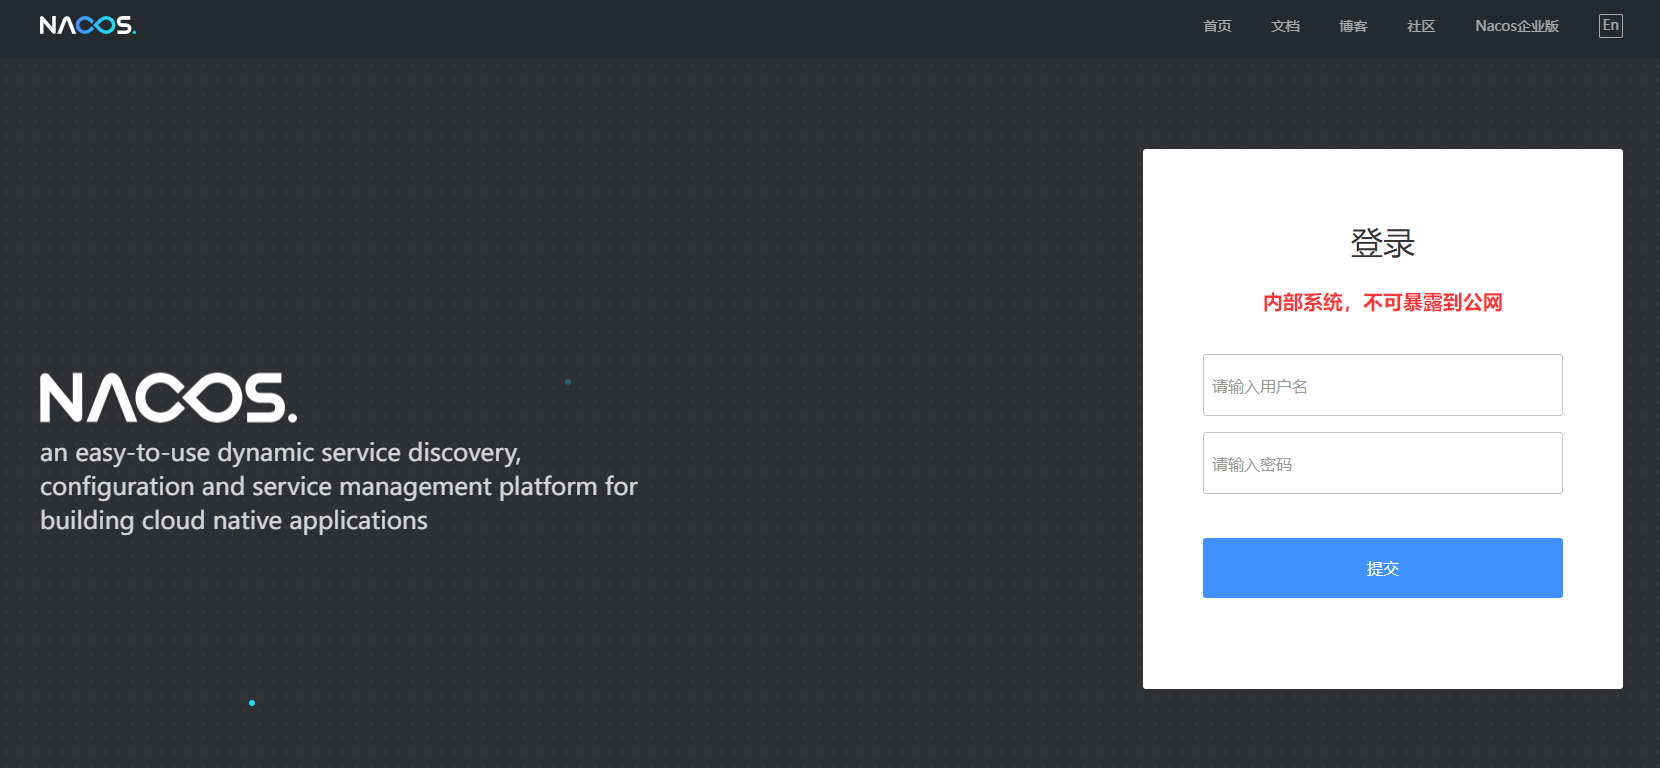Focus the 请输入密码 password field
1660x768 pixels.
1382,463
